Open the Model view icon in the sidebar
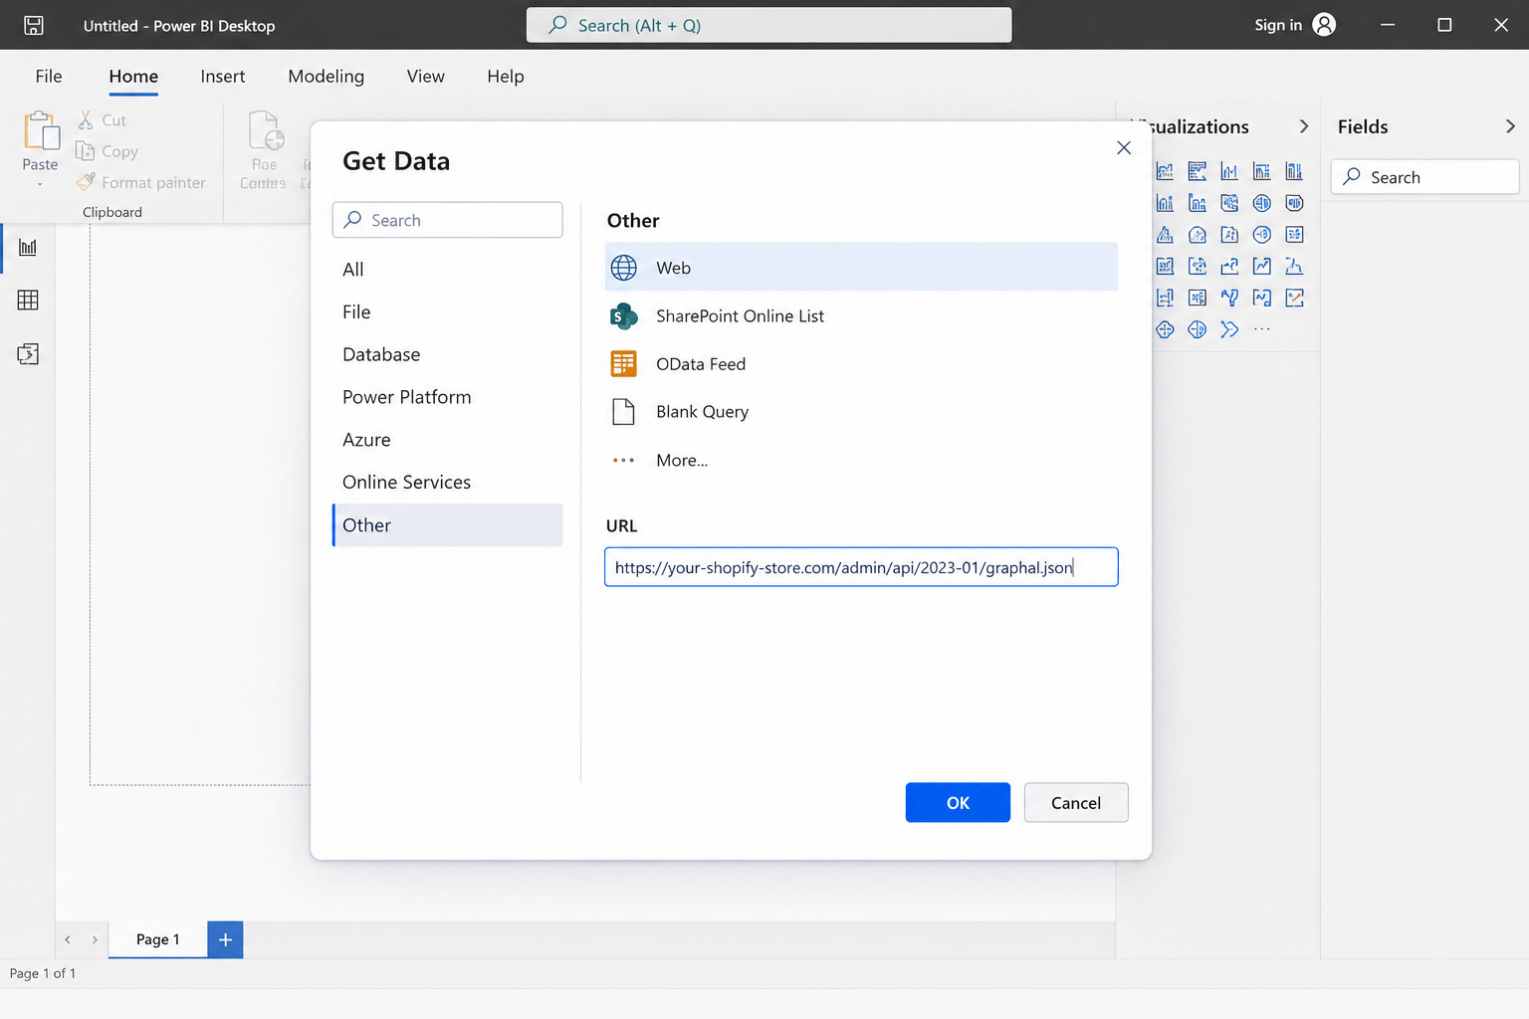Viewport: 1529px width, 1019px height. coord(28,354)
